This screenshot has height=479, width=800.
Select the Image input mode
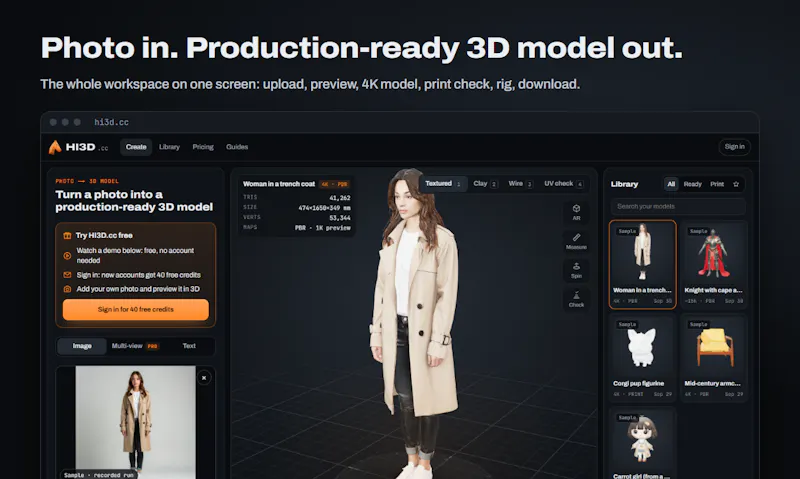(82, 346)
